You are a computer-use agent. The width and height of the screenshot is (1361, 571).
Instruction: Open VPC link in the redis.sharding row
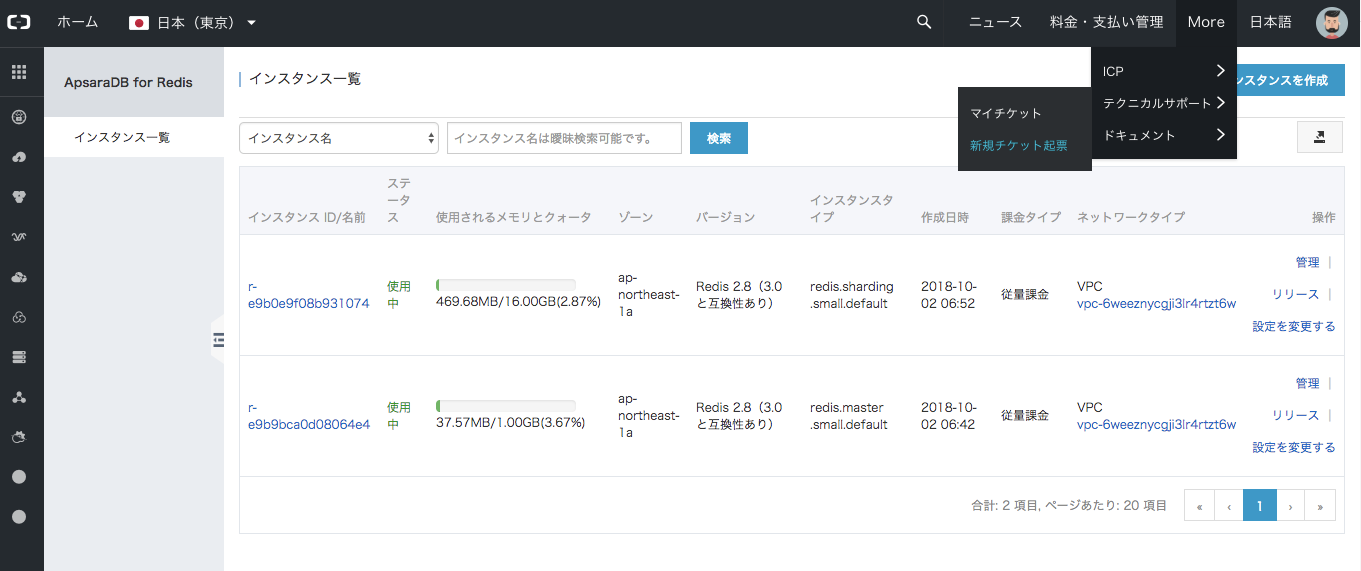(x=1156, y=303)
